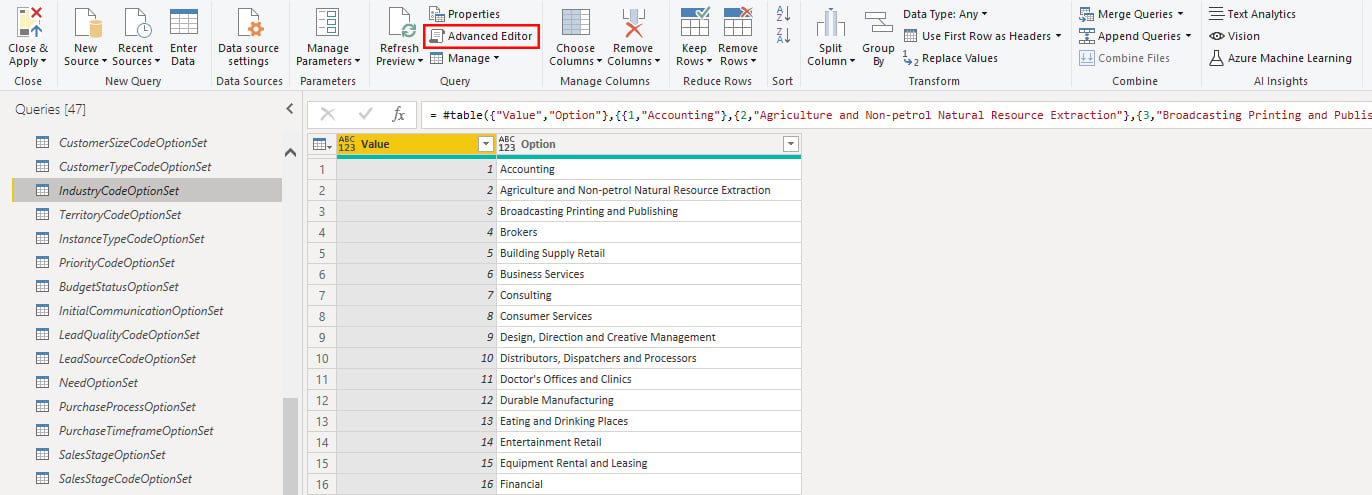Image resolution: width=1372 pixels, height=495 pixels.
Task: Click the Keep Rows icon
Action: click(694, 22)
